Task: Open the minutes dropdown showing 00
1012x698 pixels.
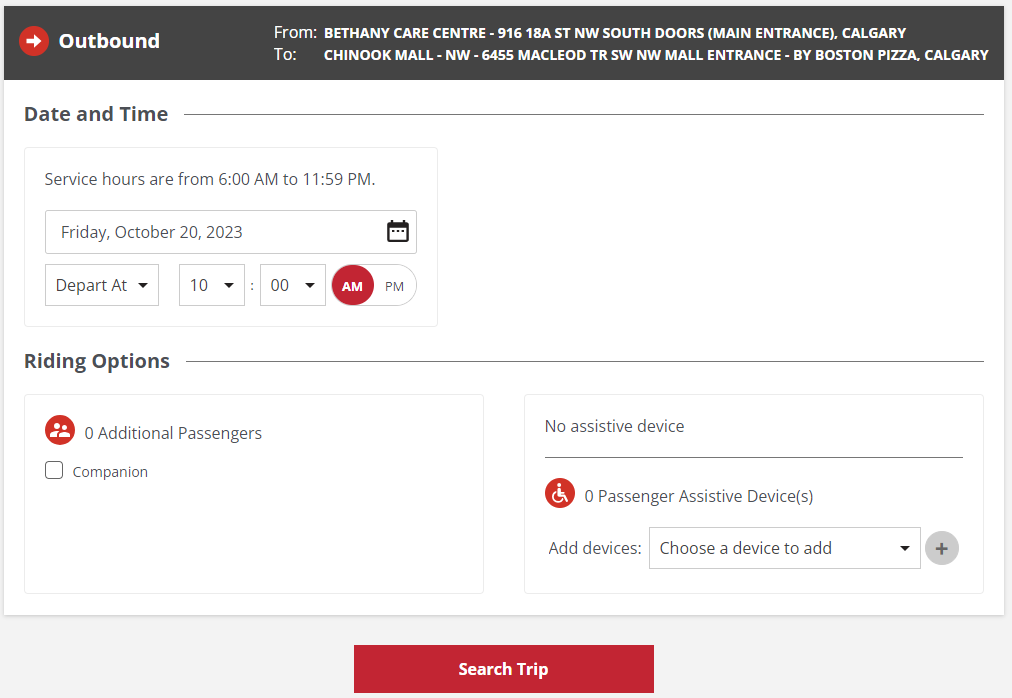Action: pos(293,286)
